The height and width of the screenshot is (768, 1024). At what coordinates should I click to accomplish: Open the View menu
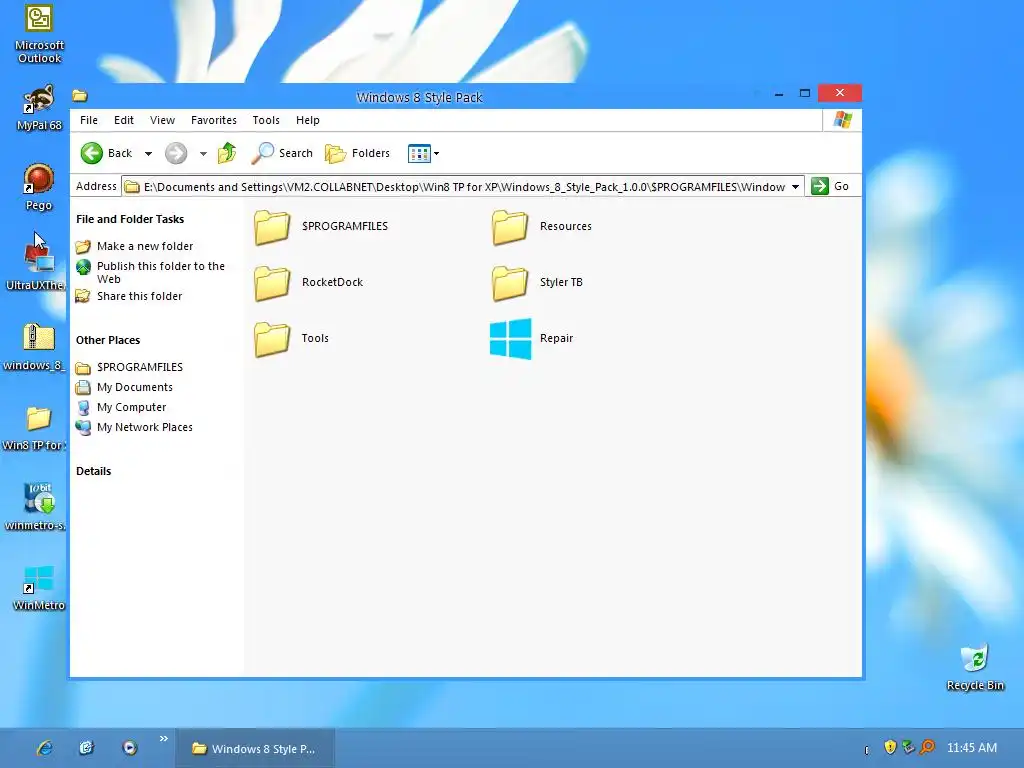click(x=162, y=120)
